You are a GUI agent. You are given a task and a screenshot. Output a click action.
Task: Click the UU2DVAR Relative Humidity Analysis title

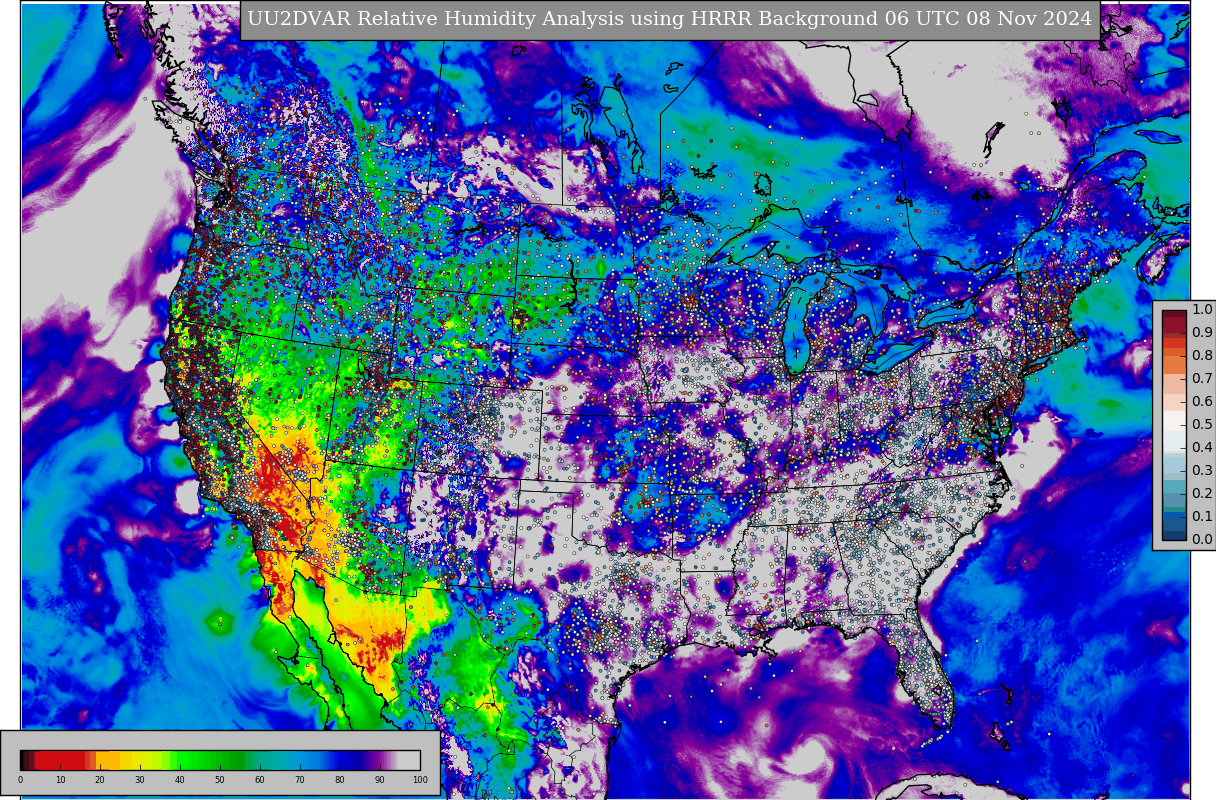coord(670,20)
